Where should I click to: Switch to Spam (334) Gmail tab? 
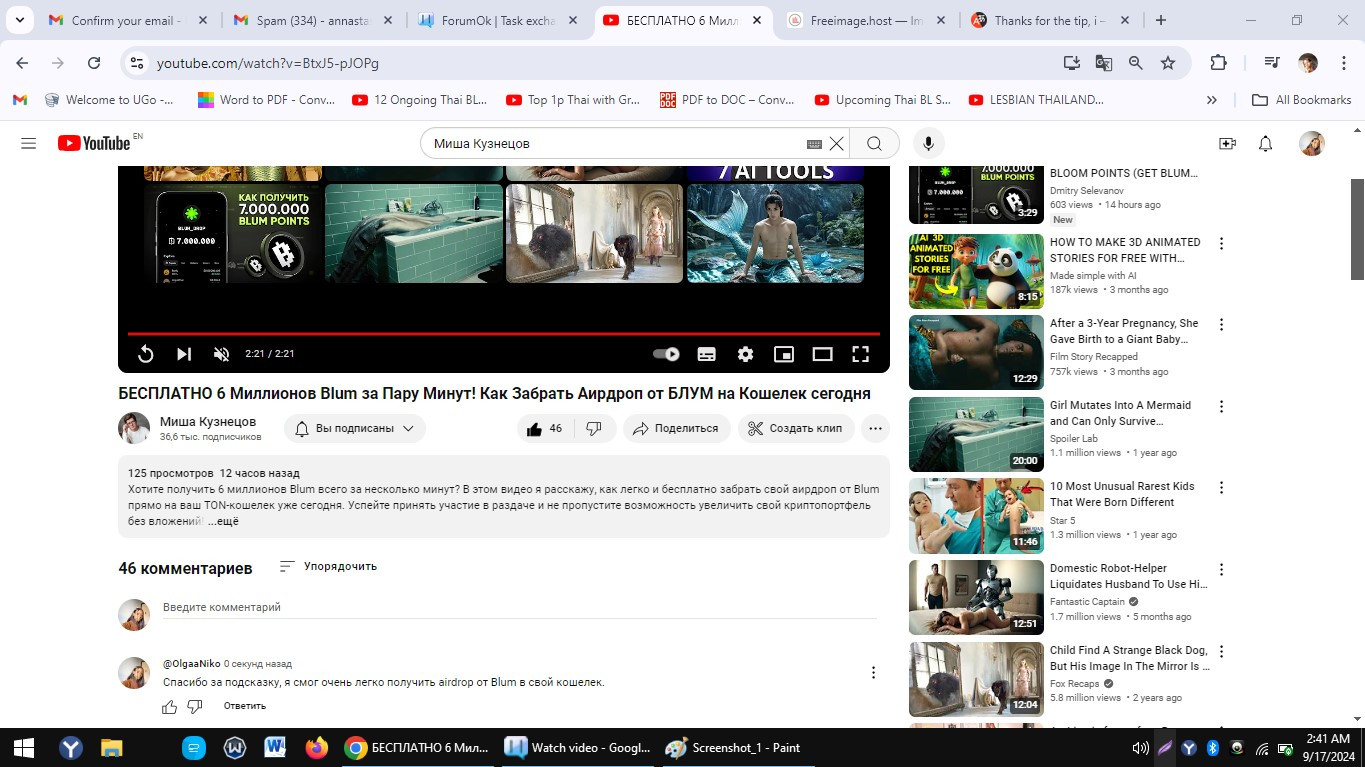[x=311, y=20]
